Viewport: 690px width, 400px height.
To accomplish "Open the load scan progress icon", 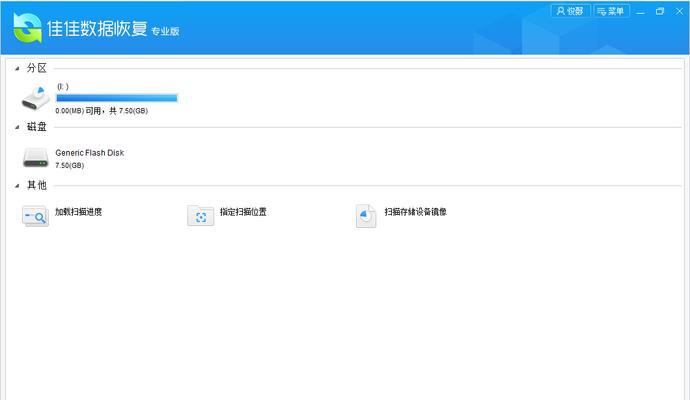I will (x=35, y=216).
